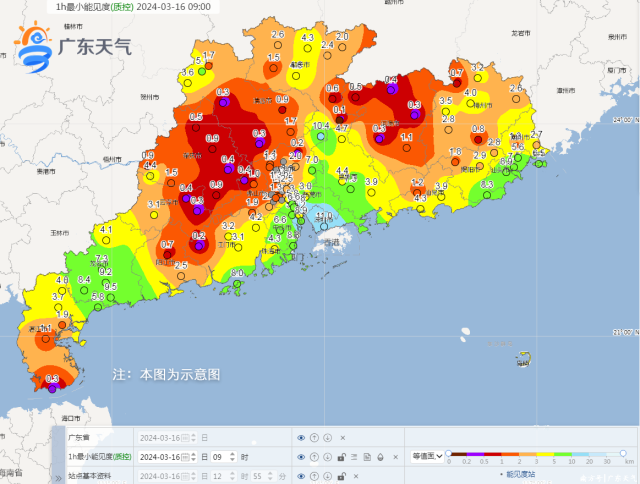The height and width of the screenshot is (484, 640).
Task: Move 1h最小能见度 layer up
Action: [x=314, y=457]
